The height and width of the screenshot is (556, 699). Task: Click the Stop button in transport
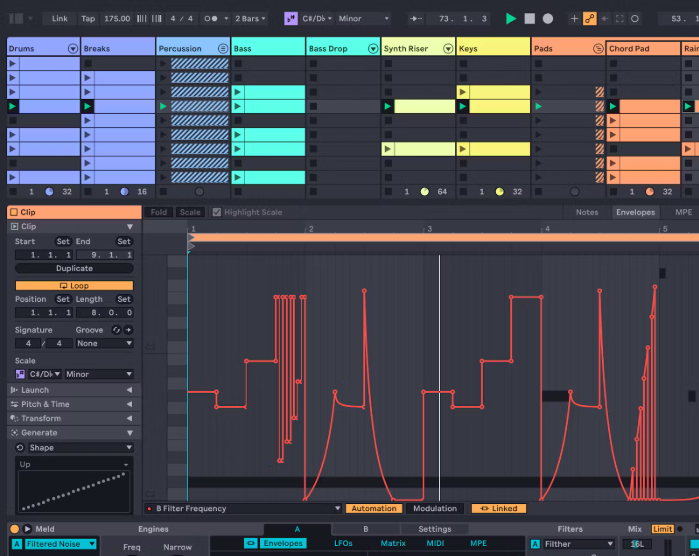point(529,18)
